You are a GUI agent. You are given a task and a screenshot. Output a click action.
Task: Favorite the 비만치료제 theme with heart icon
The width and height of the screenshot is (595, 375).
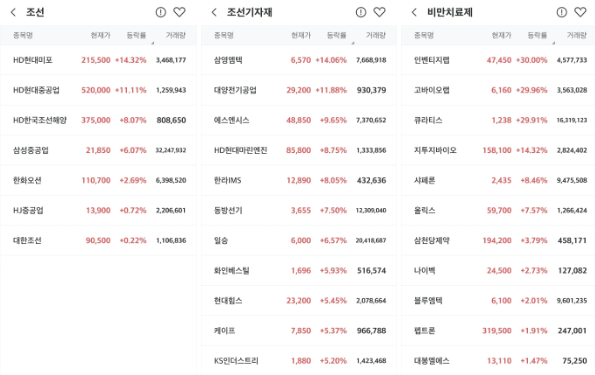tap(580, 13)
